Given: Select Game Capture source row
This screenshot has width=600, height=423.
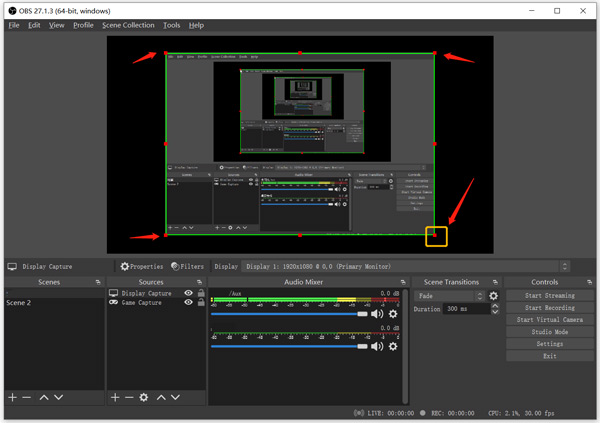Looking at the screenshot, I should tap(156, 303).
